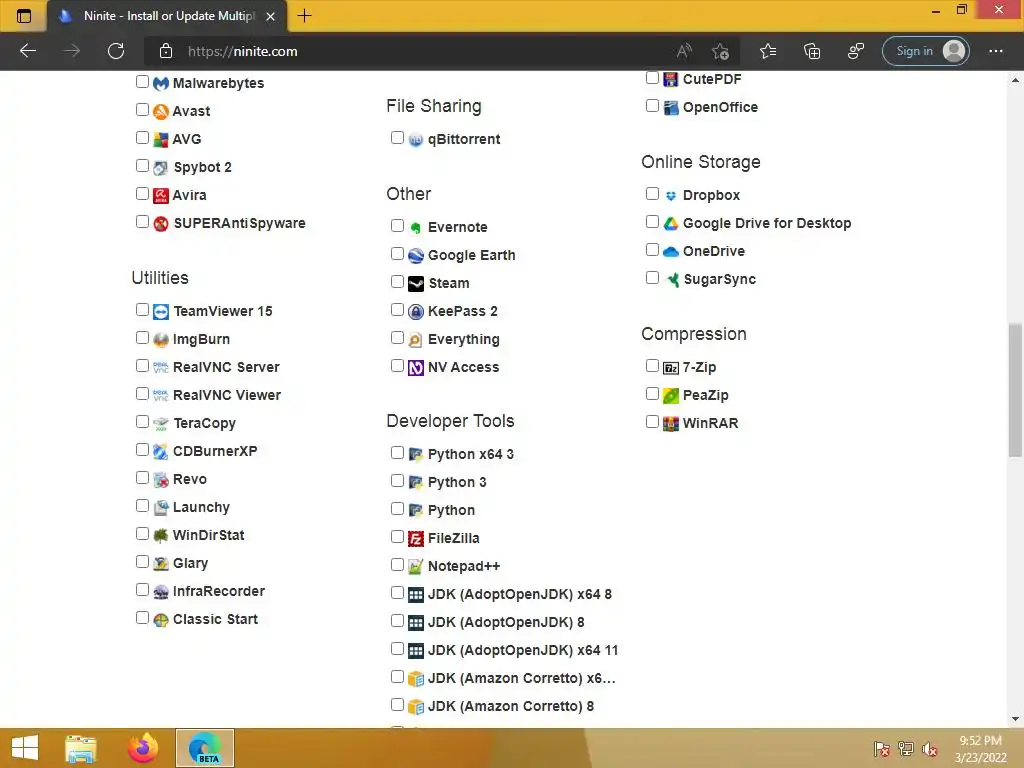Screen dimensions: 1024x768
Task: Click the Avast orange icon
Action: tap(161, 112)
